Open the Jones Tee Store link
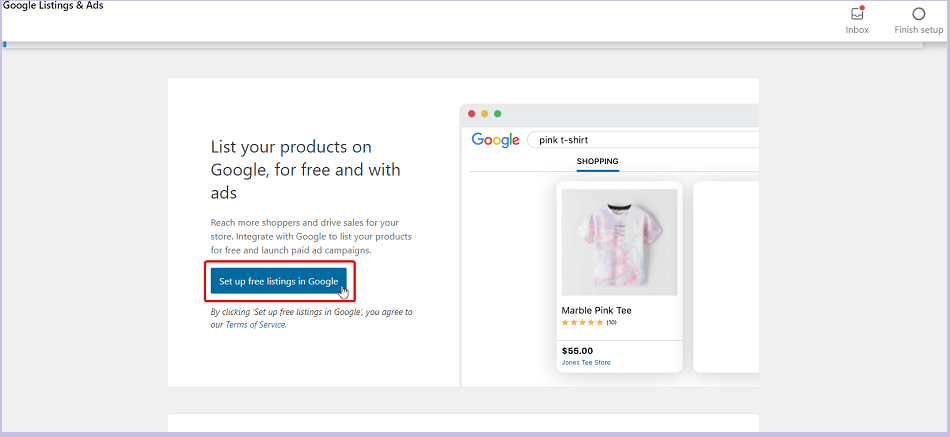This screenshot has width=950, height=437. [x=586, y=362]
